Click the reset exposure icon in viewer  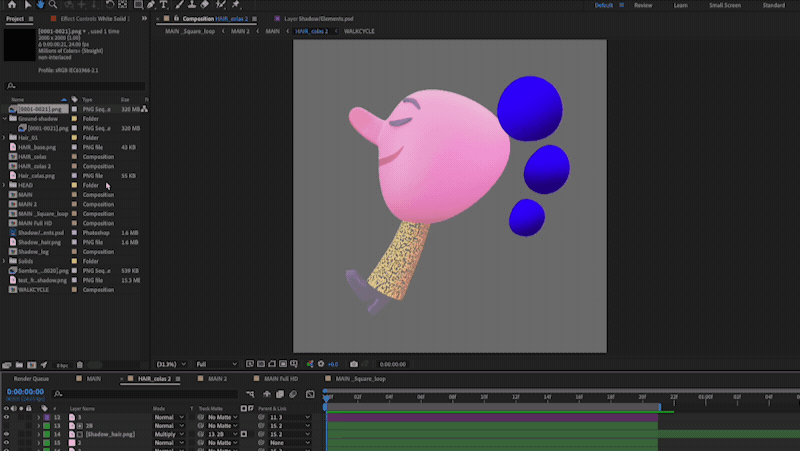pos(321,364)
